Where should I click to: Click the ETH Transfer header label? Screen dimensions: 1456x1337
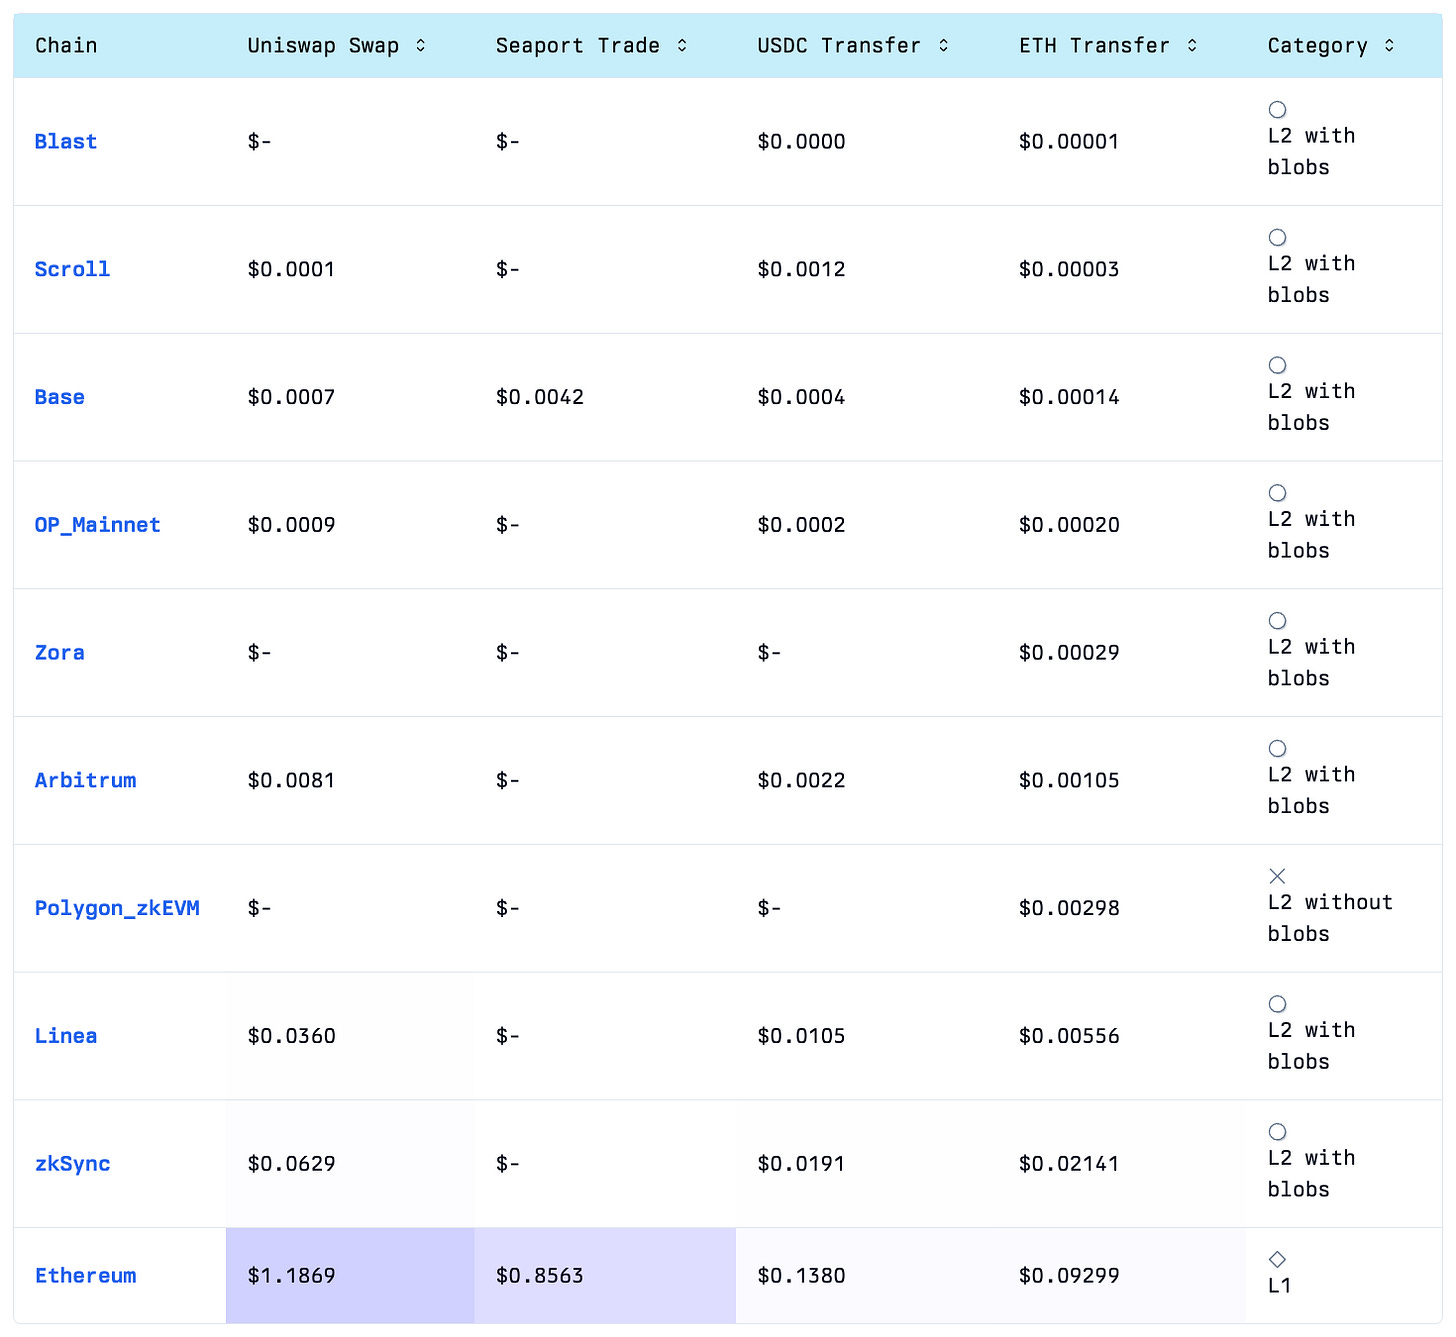tap(1094, 46)
